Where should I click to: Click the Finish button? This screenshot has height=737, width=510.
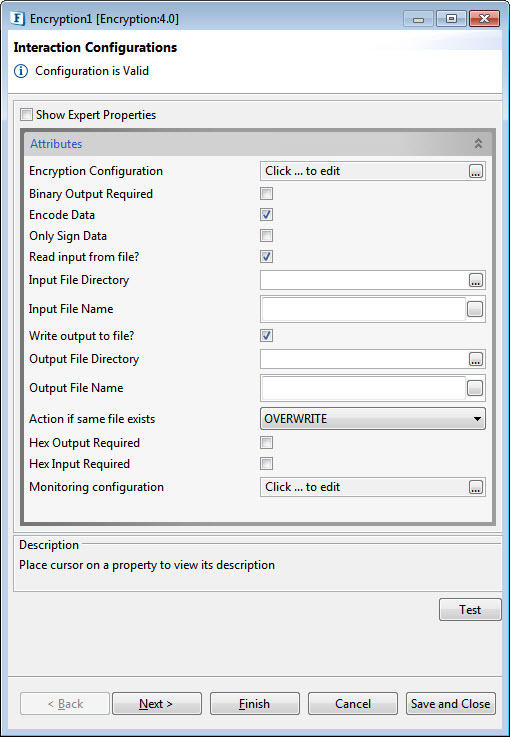[x=254, y=704]
